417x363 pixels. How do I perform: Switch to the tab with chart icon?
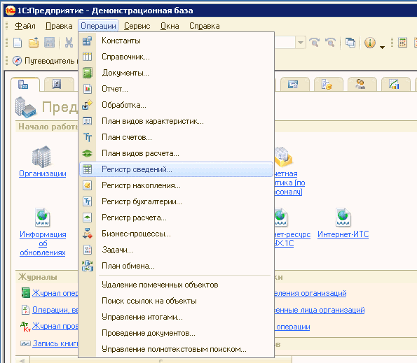395,84
